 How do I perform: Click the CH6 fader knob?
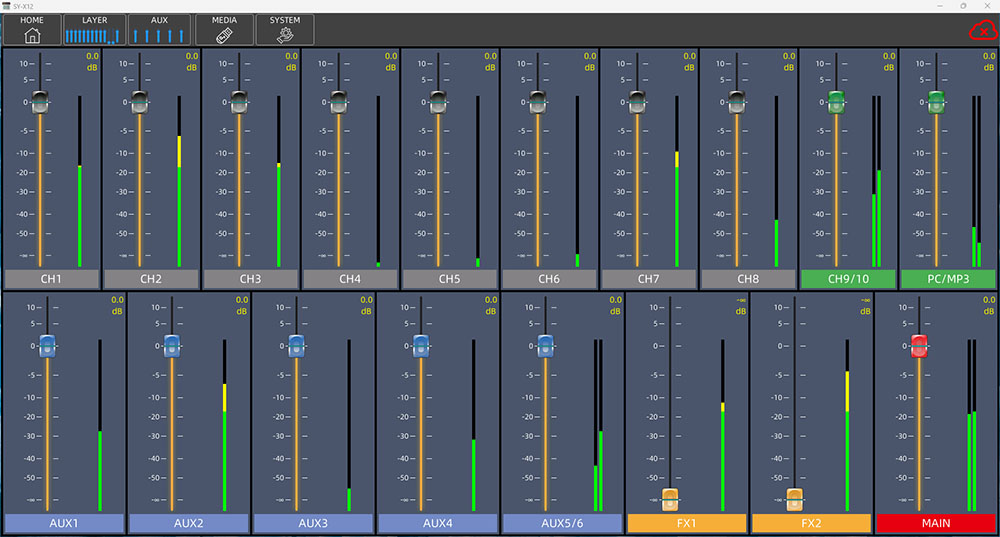pyautogui.click(x=537, y=102)
